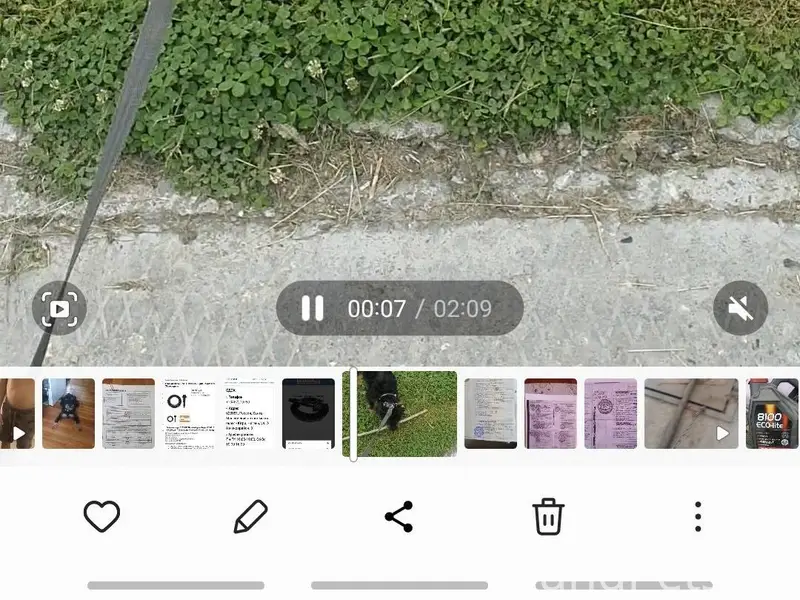
Task: Open the first purple-tinted document thumbnail
Action: tap(551, 413)
